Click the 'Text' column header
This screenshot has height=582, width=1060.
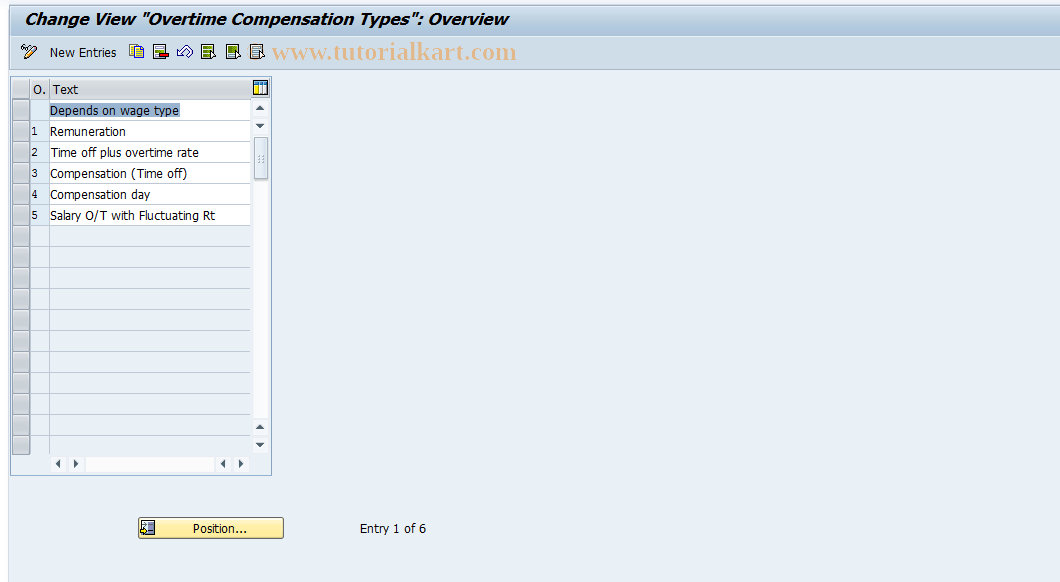[150, 89]
